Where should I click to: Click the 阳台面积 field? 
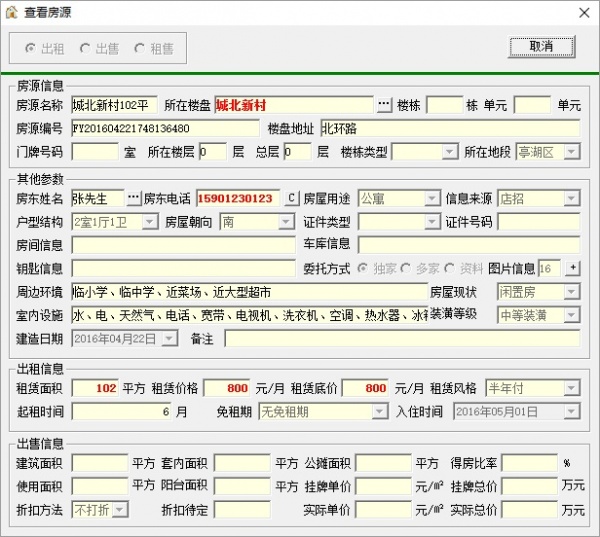pos(242,486)
